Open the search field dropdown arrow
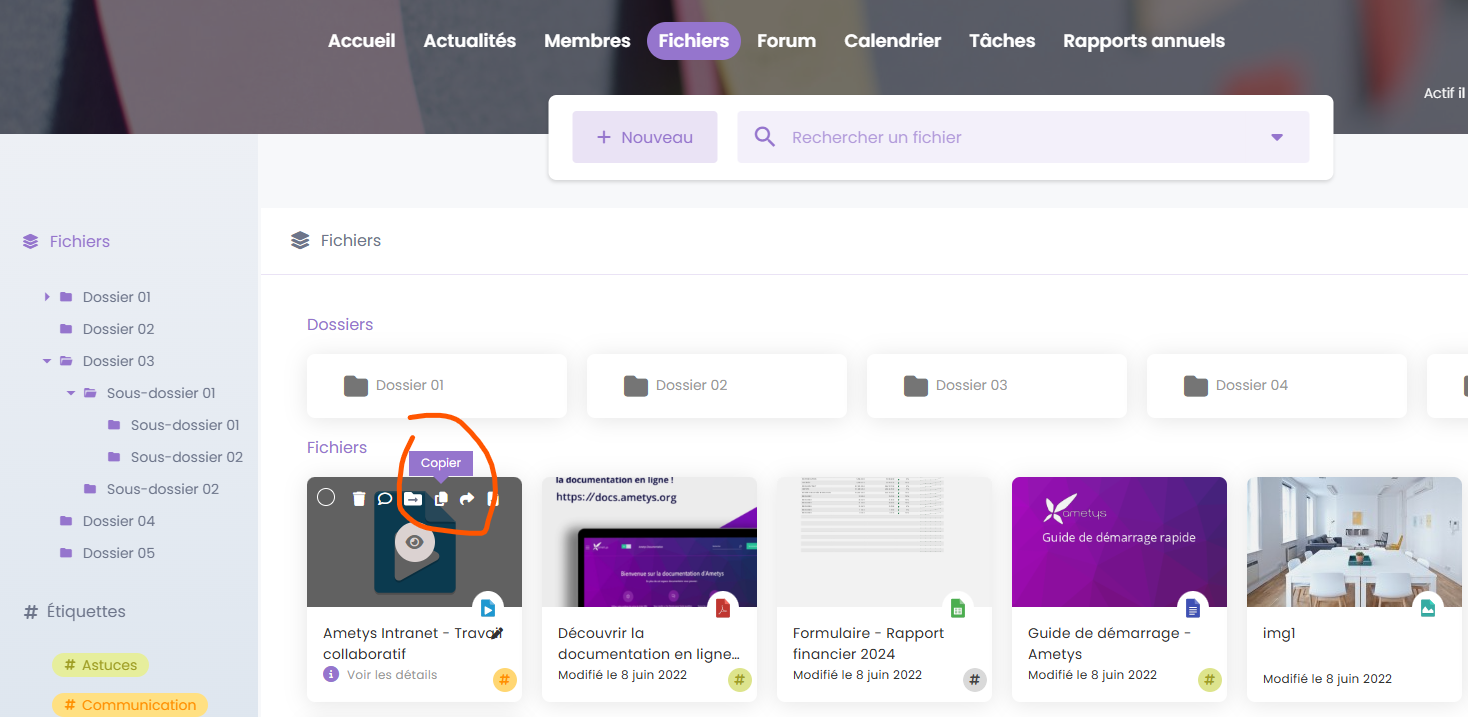1468x717 pixels. (1276, 137)
